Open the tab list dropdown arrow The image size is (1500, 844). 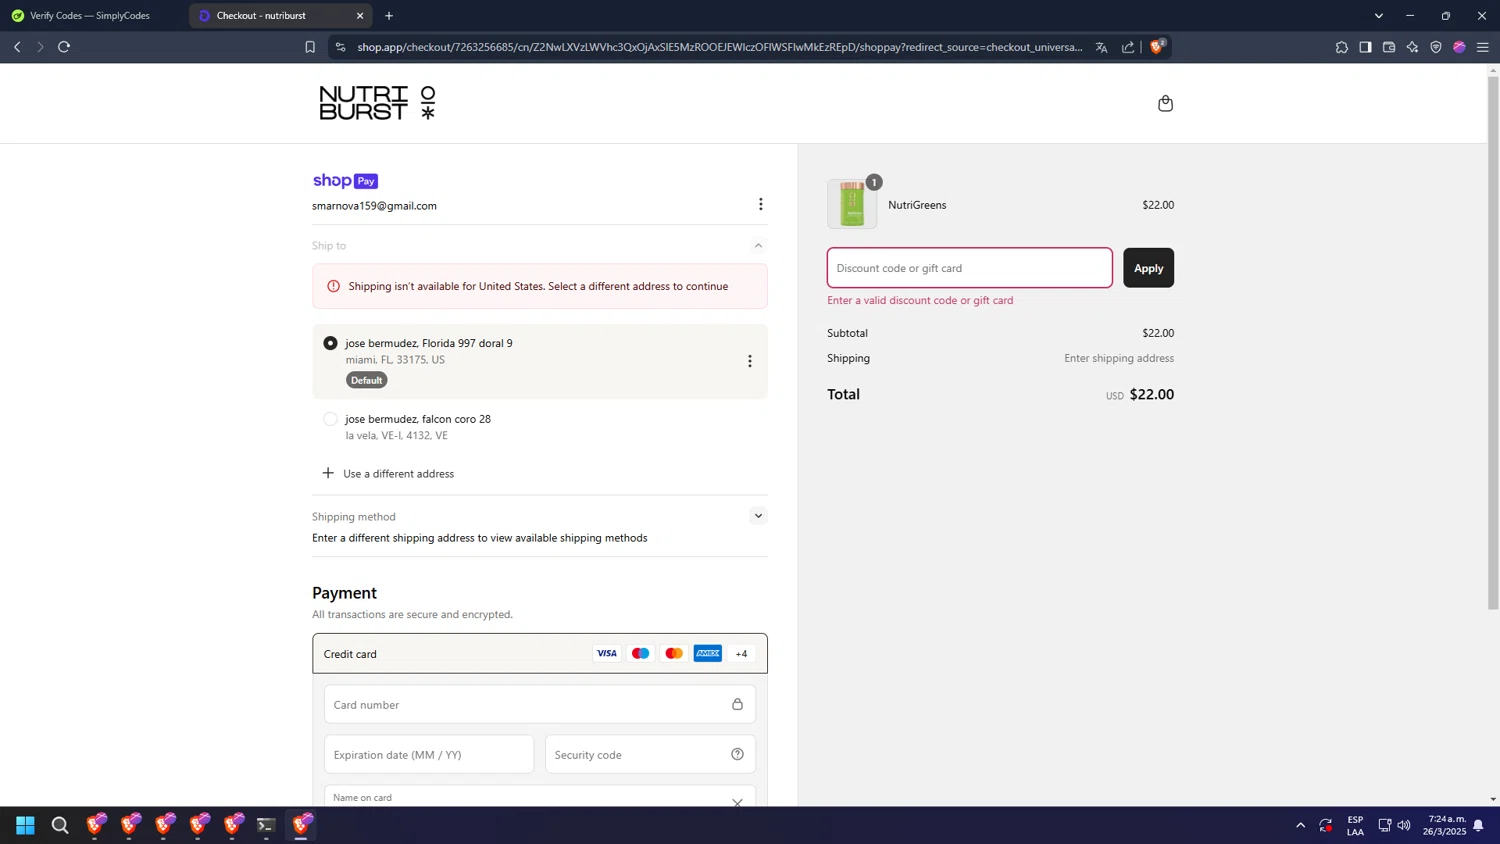tap(1378, 15)
